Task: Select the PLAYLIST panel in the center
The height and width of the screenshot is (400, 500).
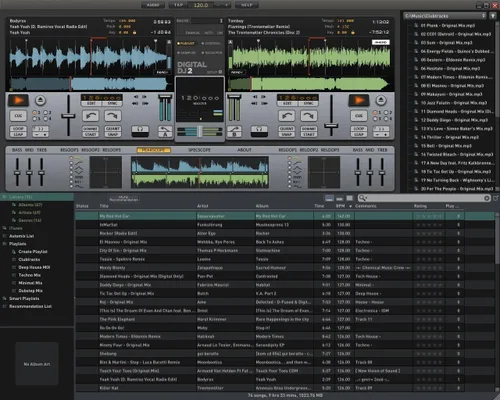Action: point(186,43)
